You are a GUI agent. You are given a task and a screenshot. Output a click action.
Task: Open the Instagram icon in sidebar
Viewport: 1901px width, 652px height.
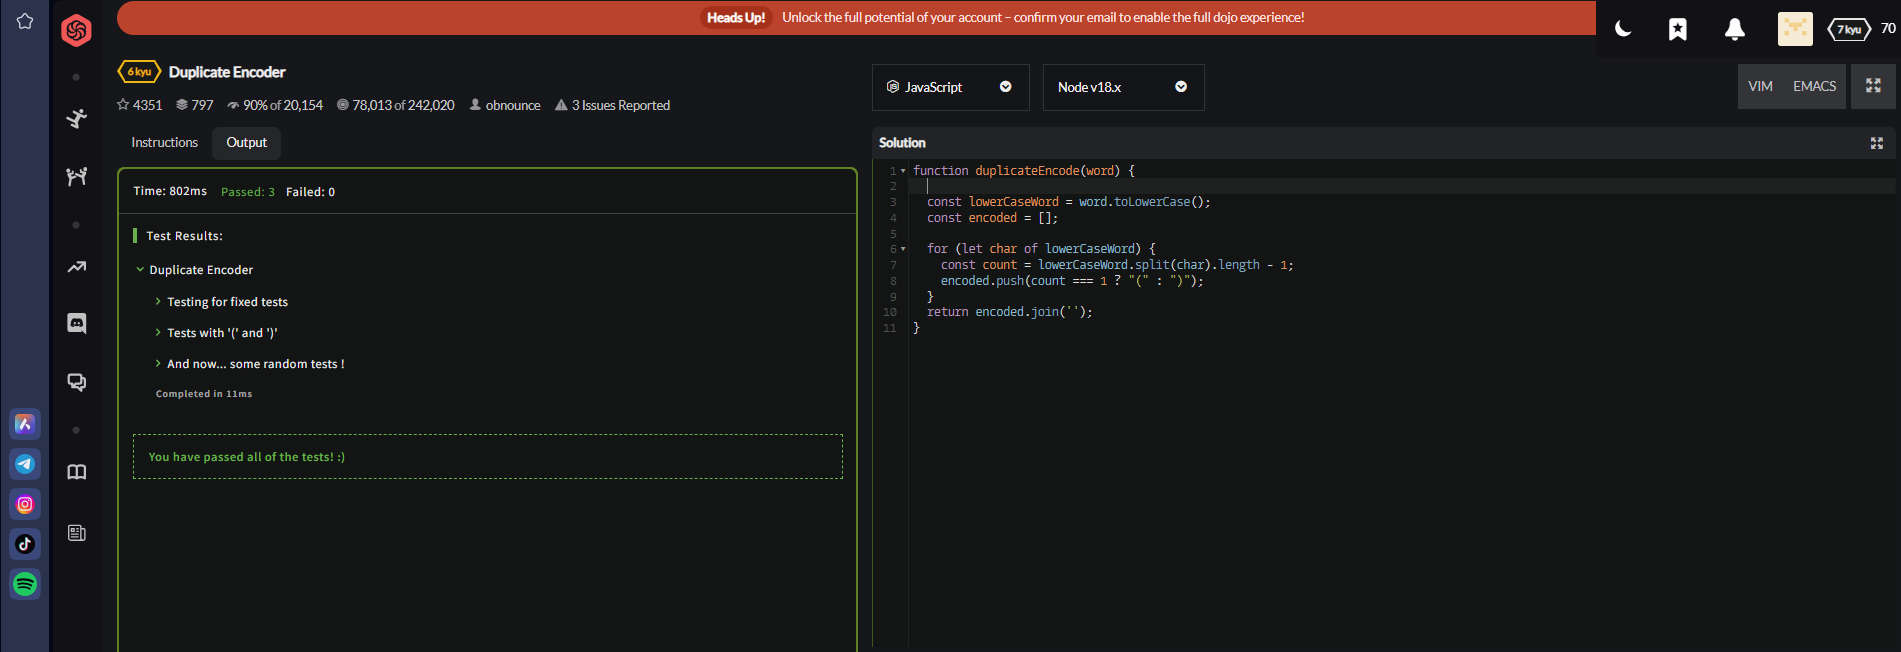(x=25, y=504)
